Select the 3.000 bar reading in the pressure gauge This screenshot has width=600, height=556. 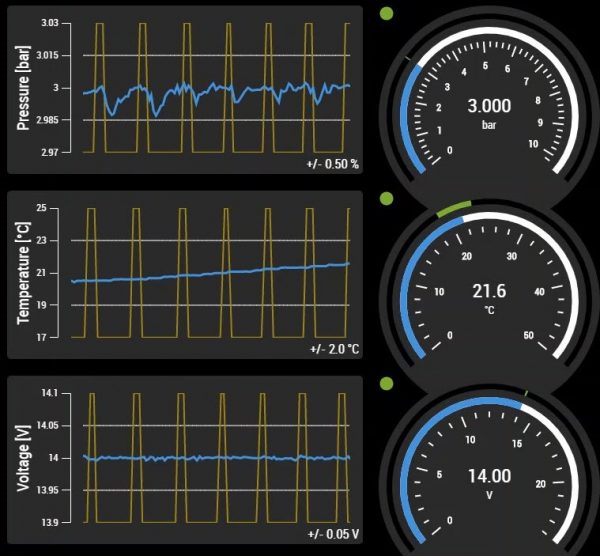point(489,106)
